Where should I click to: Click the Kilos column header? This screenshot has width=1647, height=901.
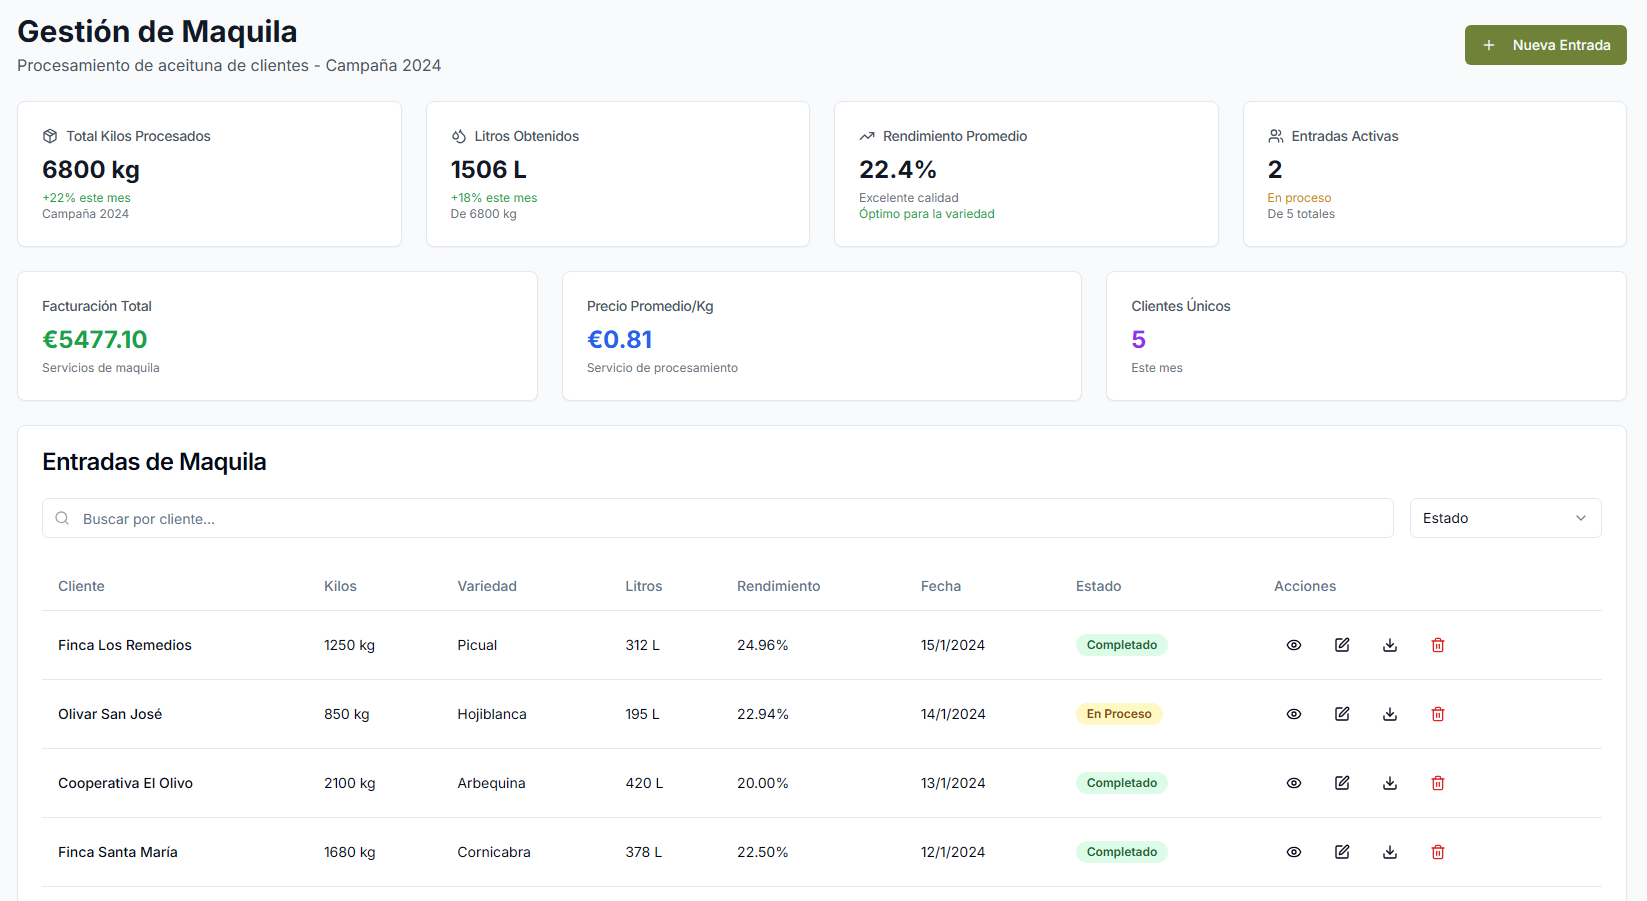pyautogui.click(x=340, y=586)
